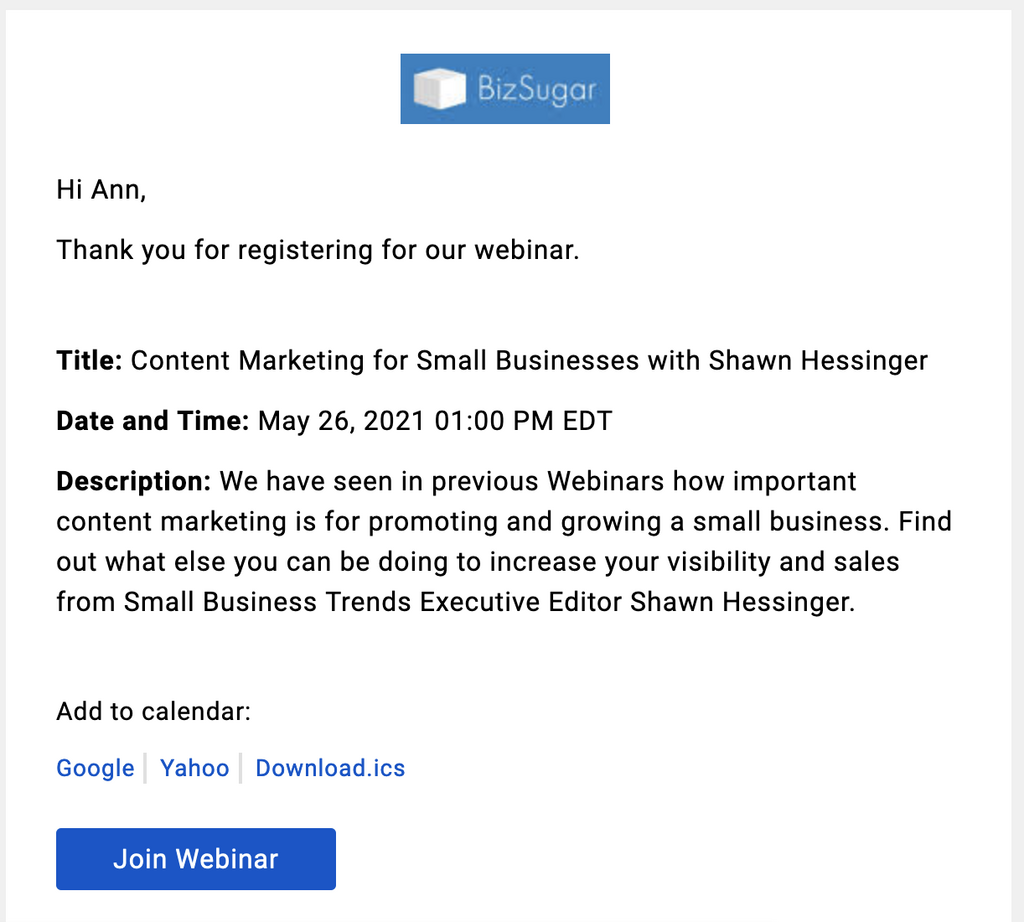Click the "01:00 PM EDT" time text
Screen dimensions: 1024x922
point(523,421)
